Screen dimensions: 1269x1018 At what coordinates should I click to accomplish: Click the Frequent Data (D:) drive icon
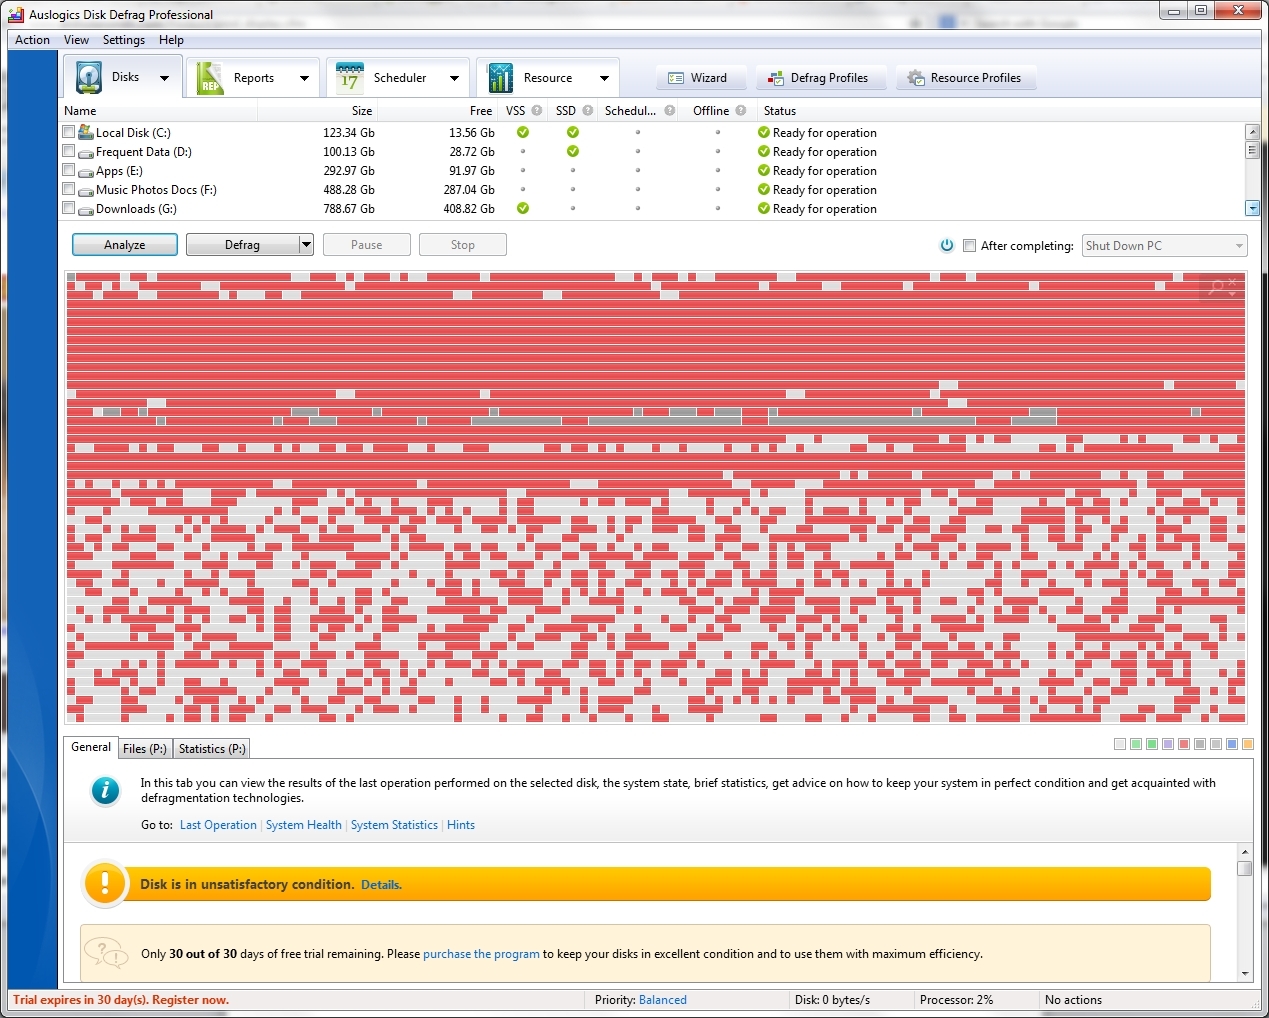coord(86,153)
